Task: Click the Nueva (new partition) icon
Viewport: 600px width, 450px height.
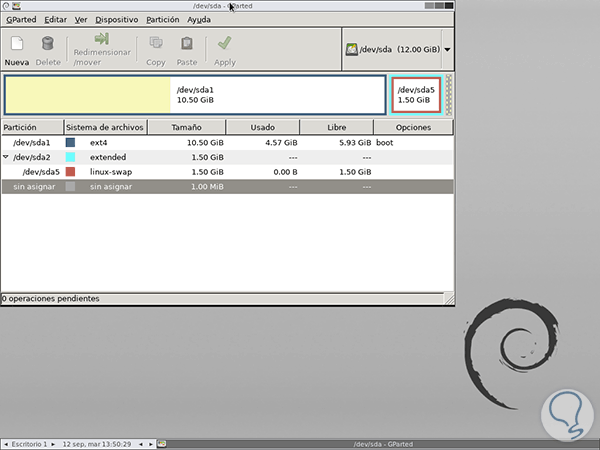Action: click(16, 43)
